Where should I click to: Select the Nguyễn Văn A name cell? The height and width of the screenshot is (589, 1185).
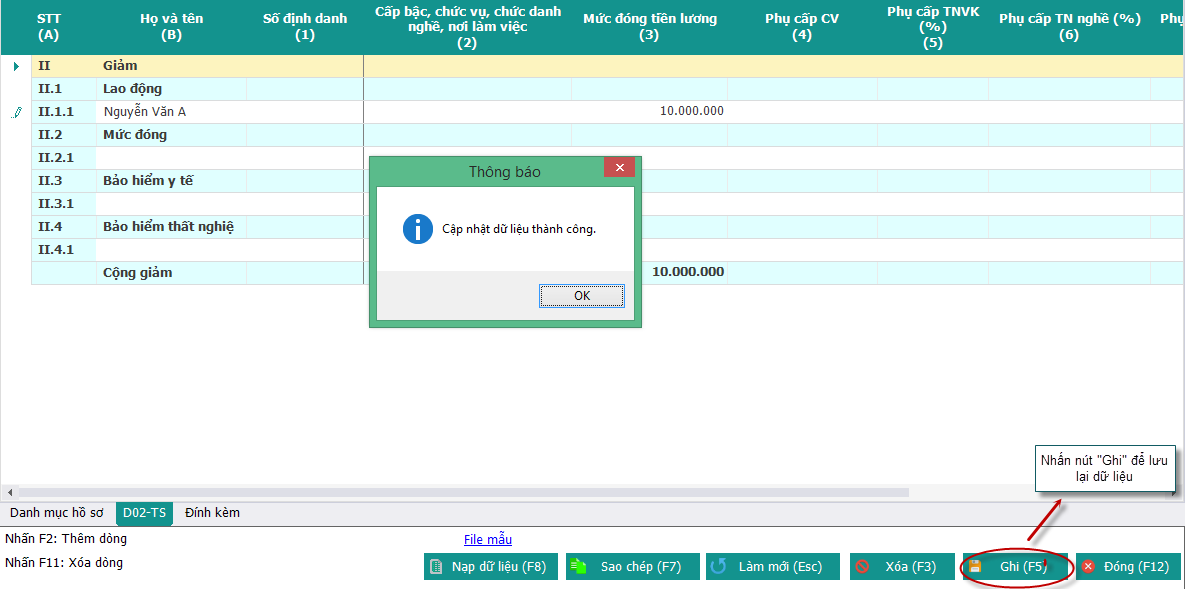pyautogui.click(x=172, y=112)
